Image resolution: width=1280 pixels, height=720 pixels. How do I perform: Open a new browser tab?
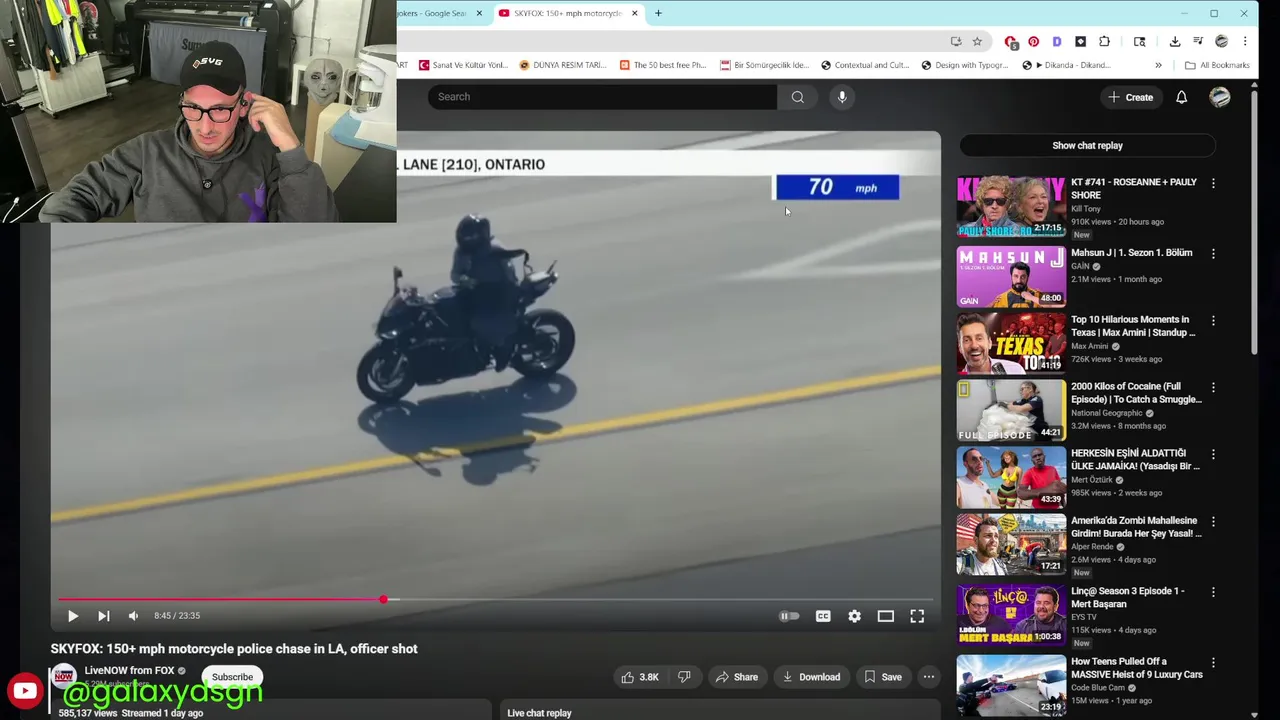tap(658, 13)
